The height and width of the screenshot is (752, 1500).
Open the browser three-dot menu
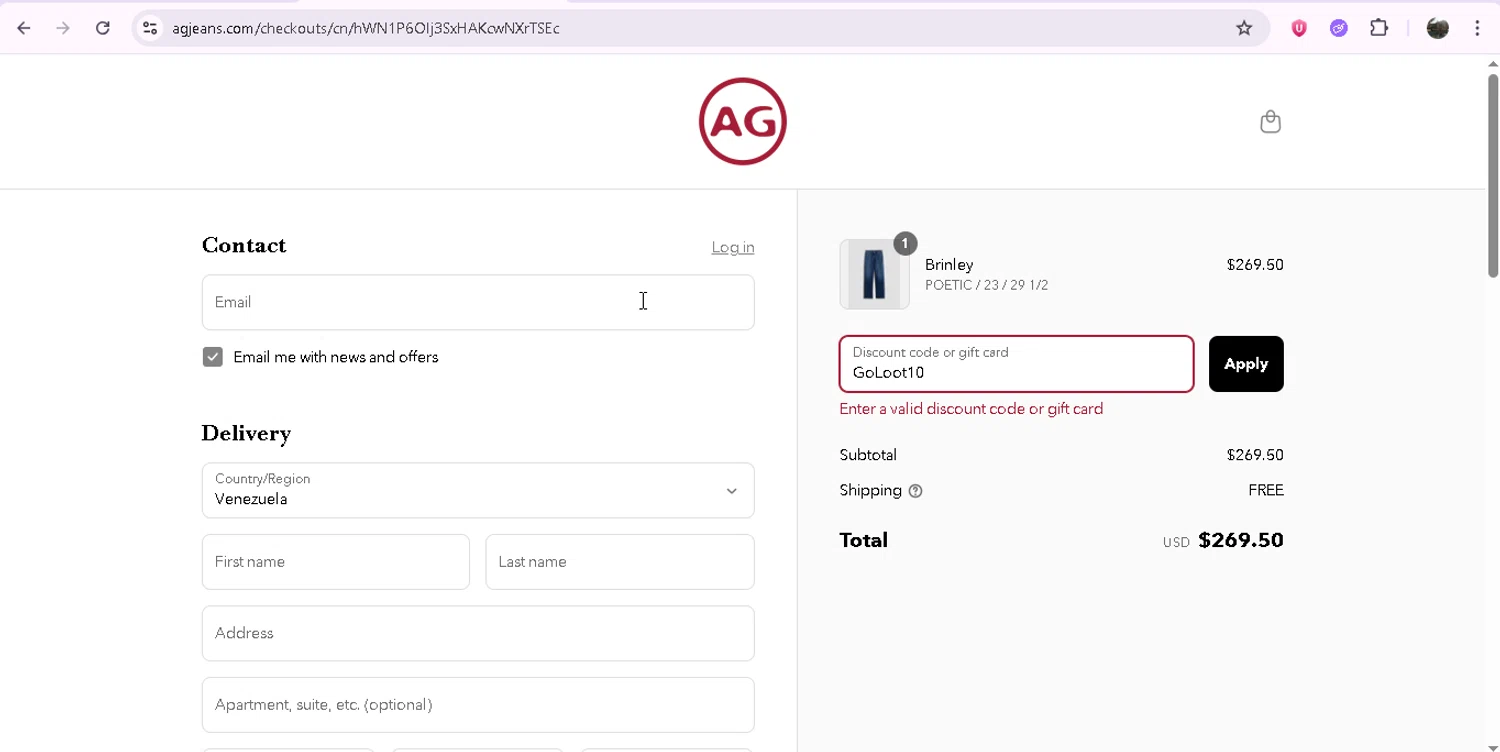click(1477, 28)
